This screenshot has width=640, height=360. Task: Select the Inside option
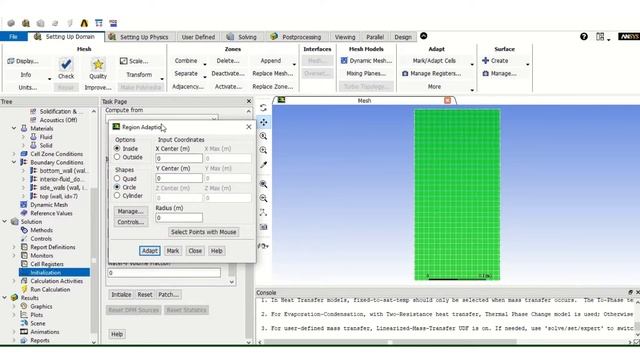click(117, 149)
